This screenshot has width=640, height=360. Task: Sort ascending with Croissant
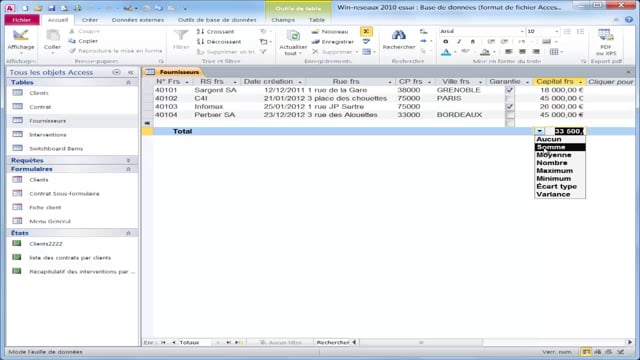(216, 31)
